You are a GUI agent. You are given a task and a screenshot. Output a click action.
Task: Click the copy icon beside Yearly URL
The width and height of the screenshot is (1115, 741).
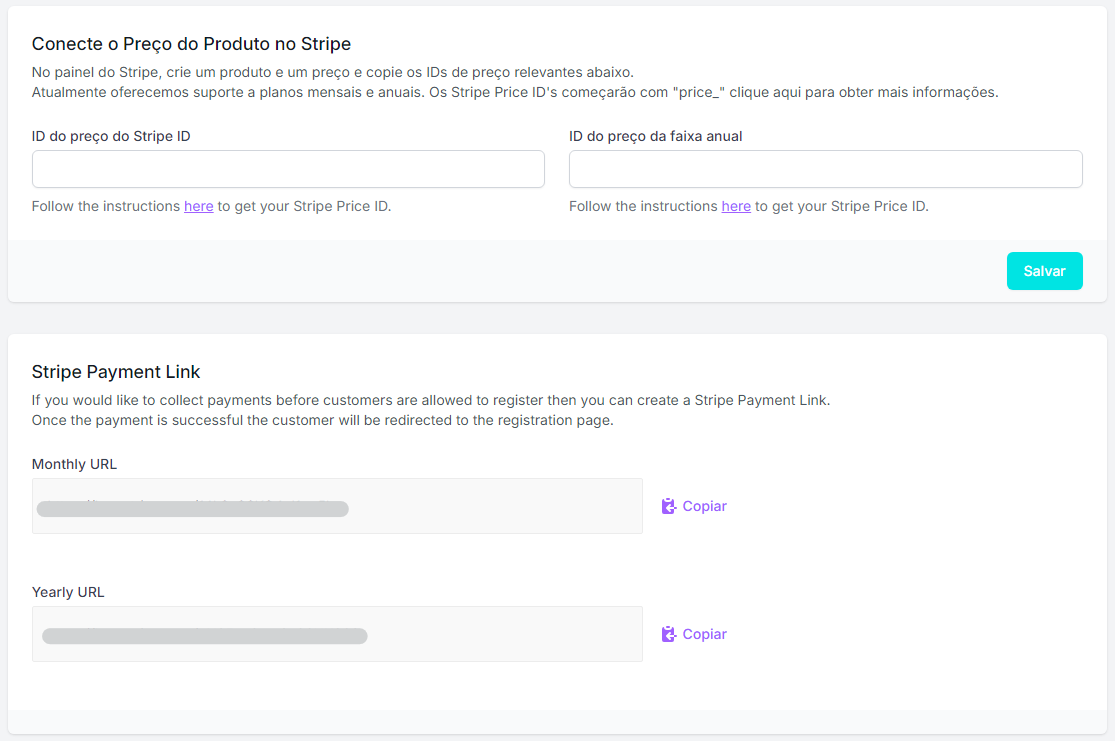(x=669, y=634)
